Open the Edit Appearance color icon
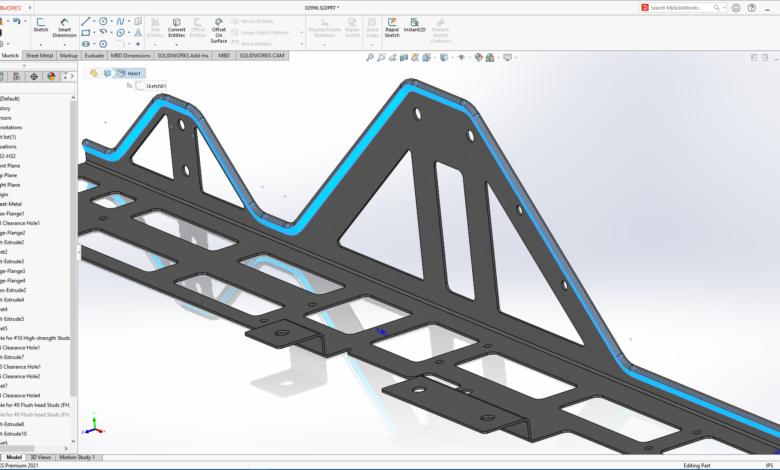Viewport: 780px width, 470px height. [479, 57]
